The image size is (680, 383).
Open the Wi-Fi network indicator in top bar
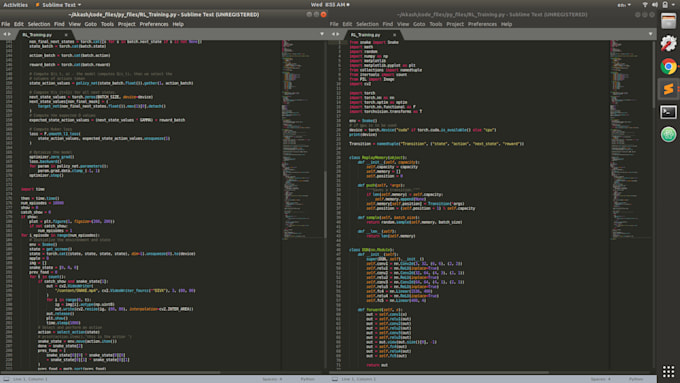(644, 5)
